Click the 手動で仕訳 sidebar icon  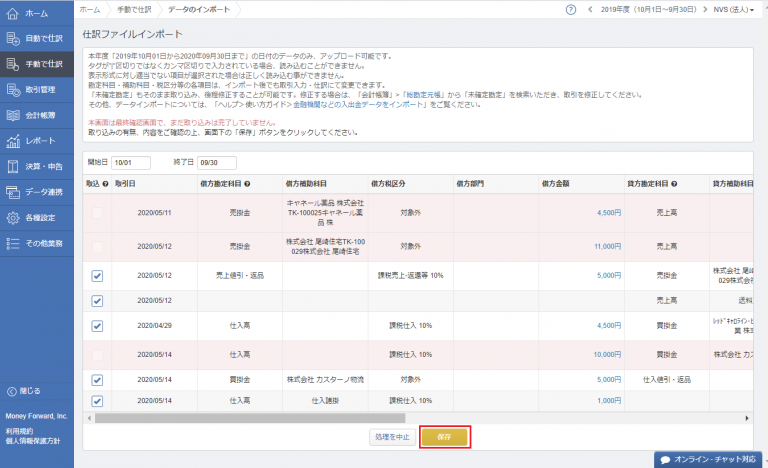(13, 64)
